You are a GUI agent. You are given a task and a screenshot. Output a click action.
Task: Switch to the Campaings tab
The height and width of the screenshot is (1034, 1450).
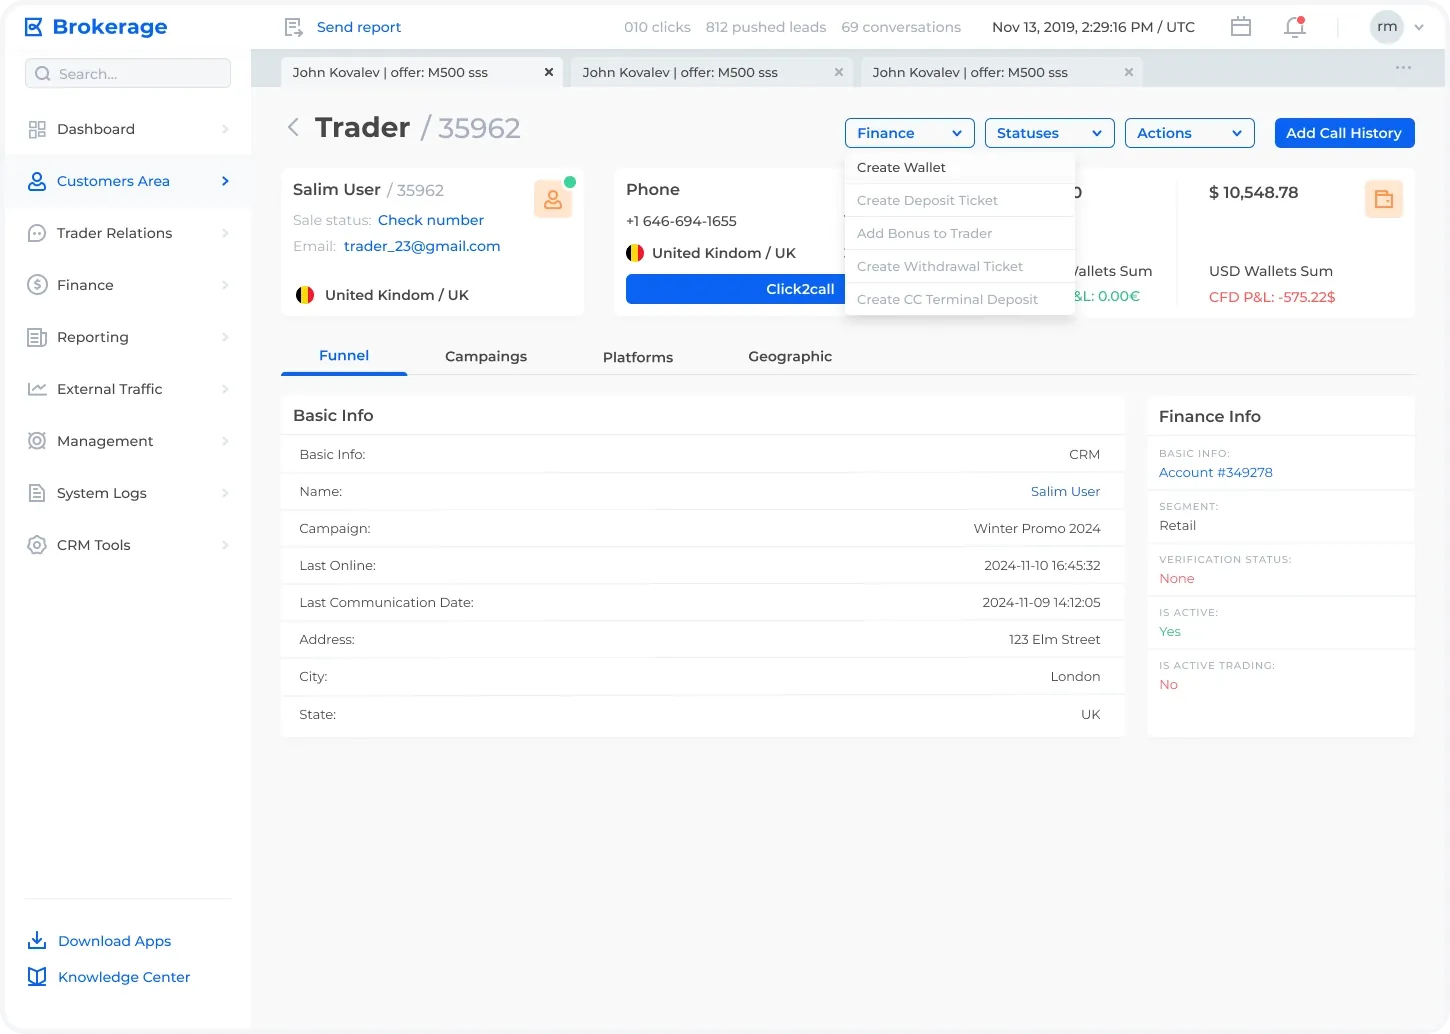(x=486, y=356)
